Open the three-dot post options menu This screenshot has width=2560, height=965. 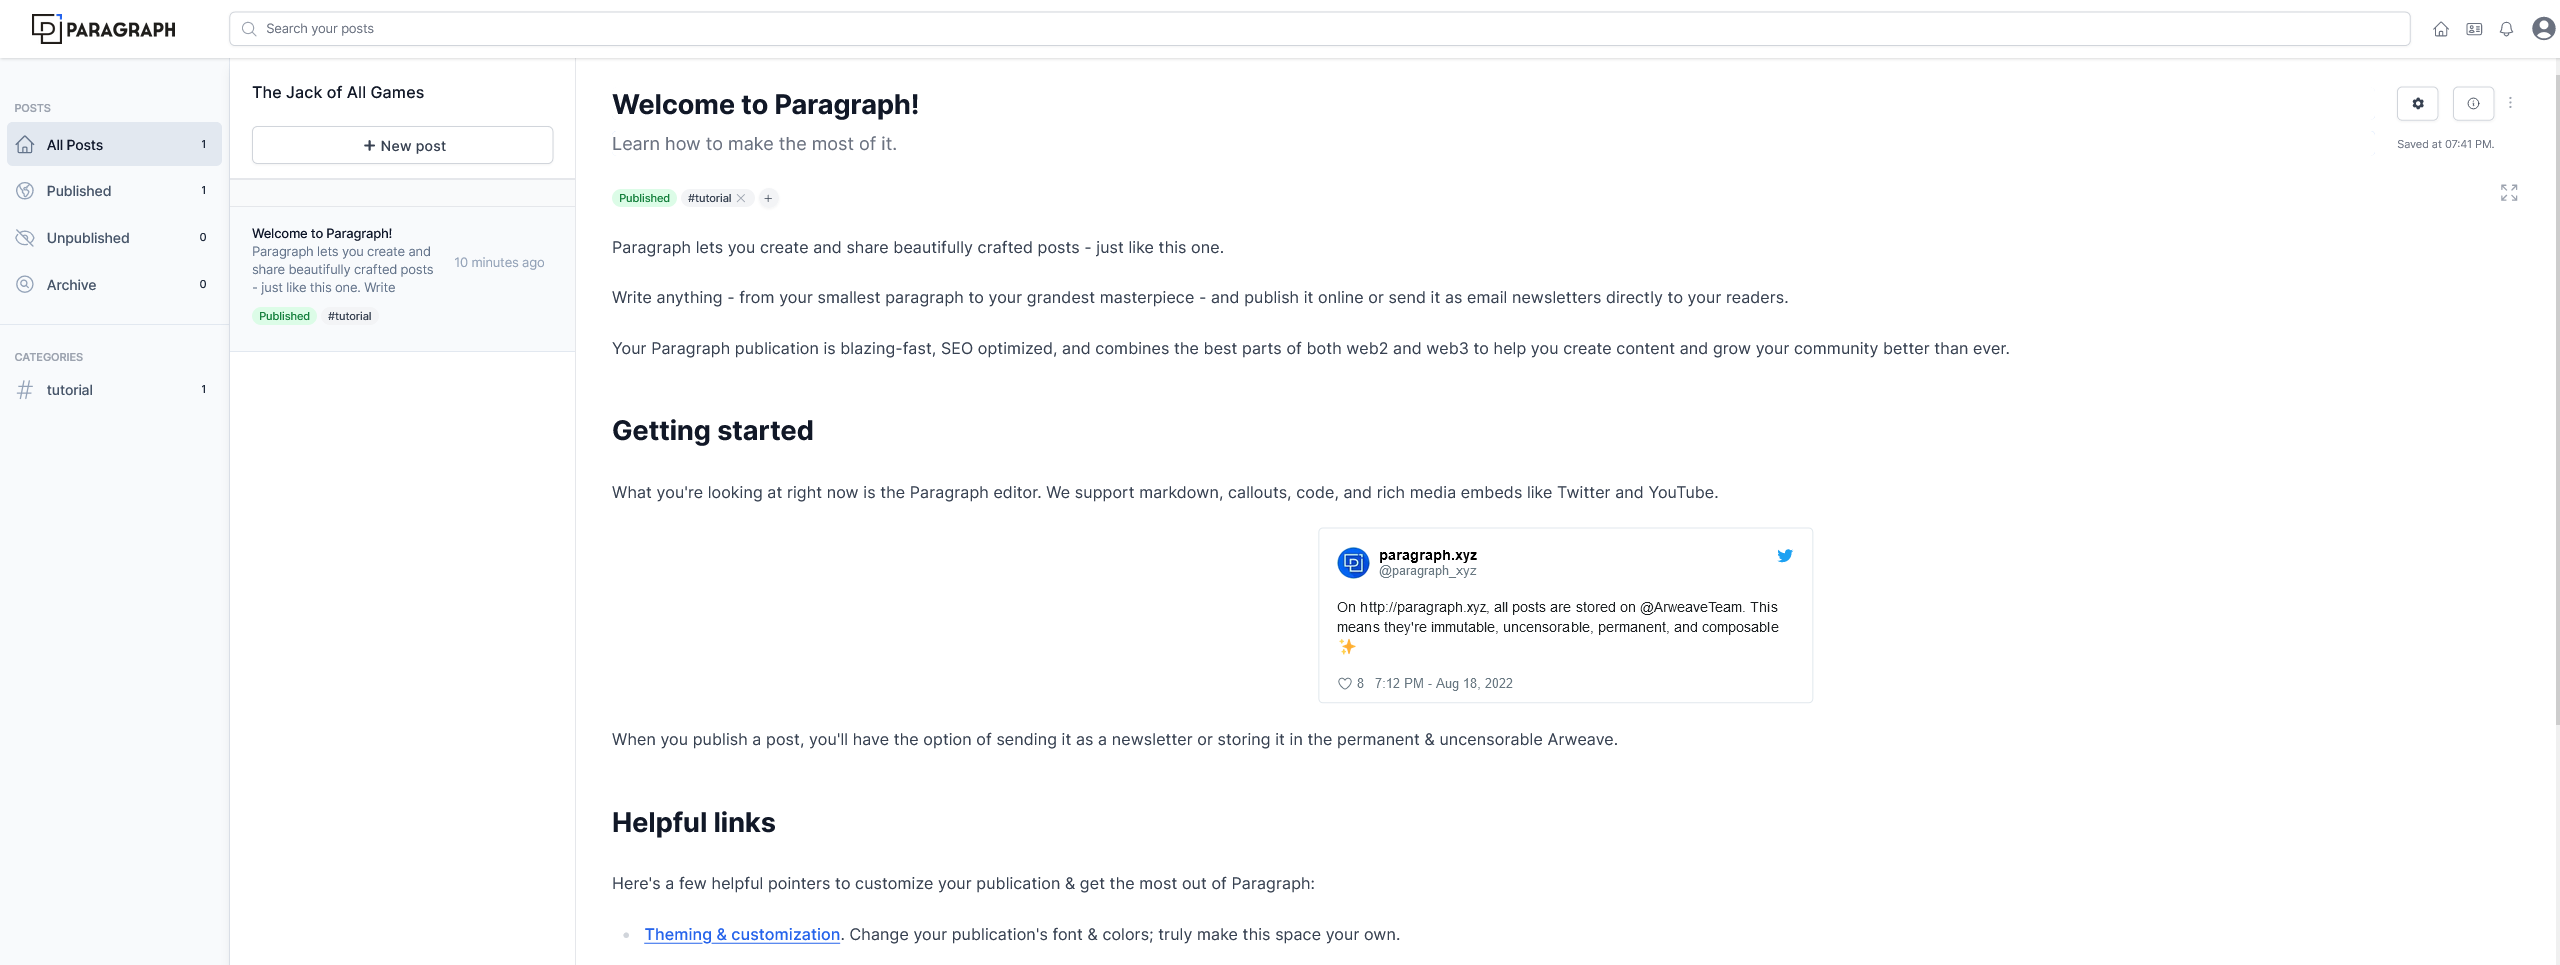(x=2510, y=103)
